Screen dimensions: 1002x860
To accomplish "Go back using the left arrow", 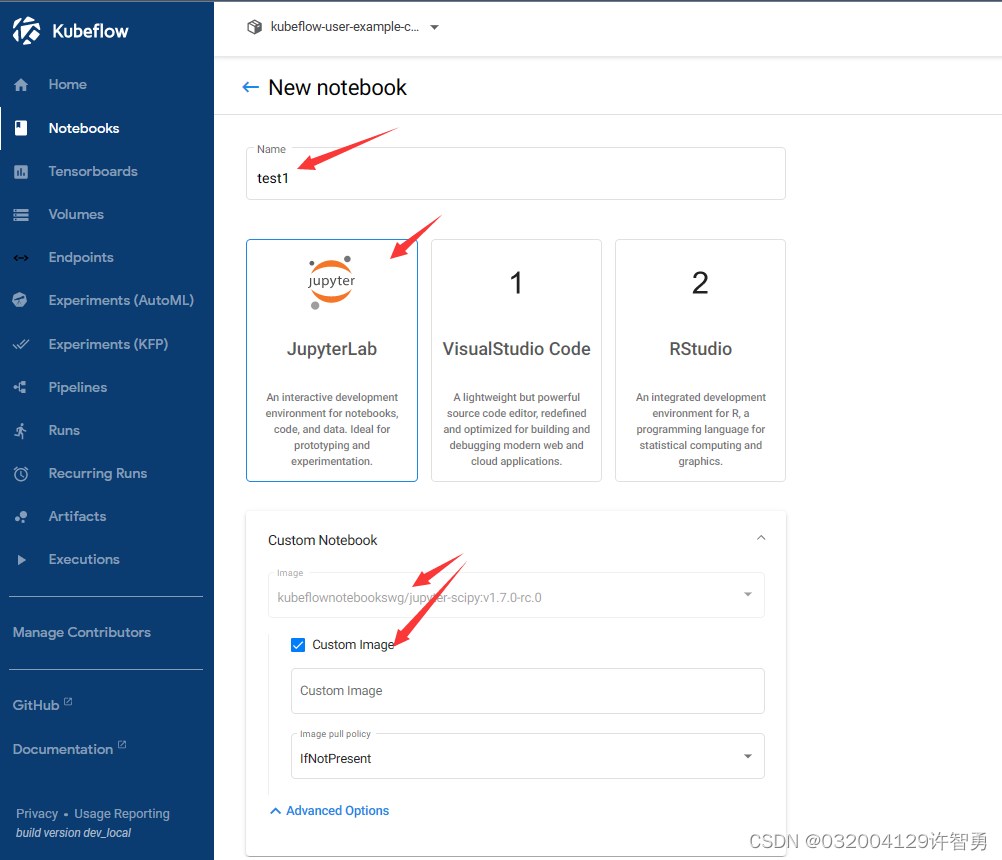I will tap(250, 88).
